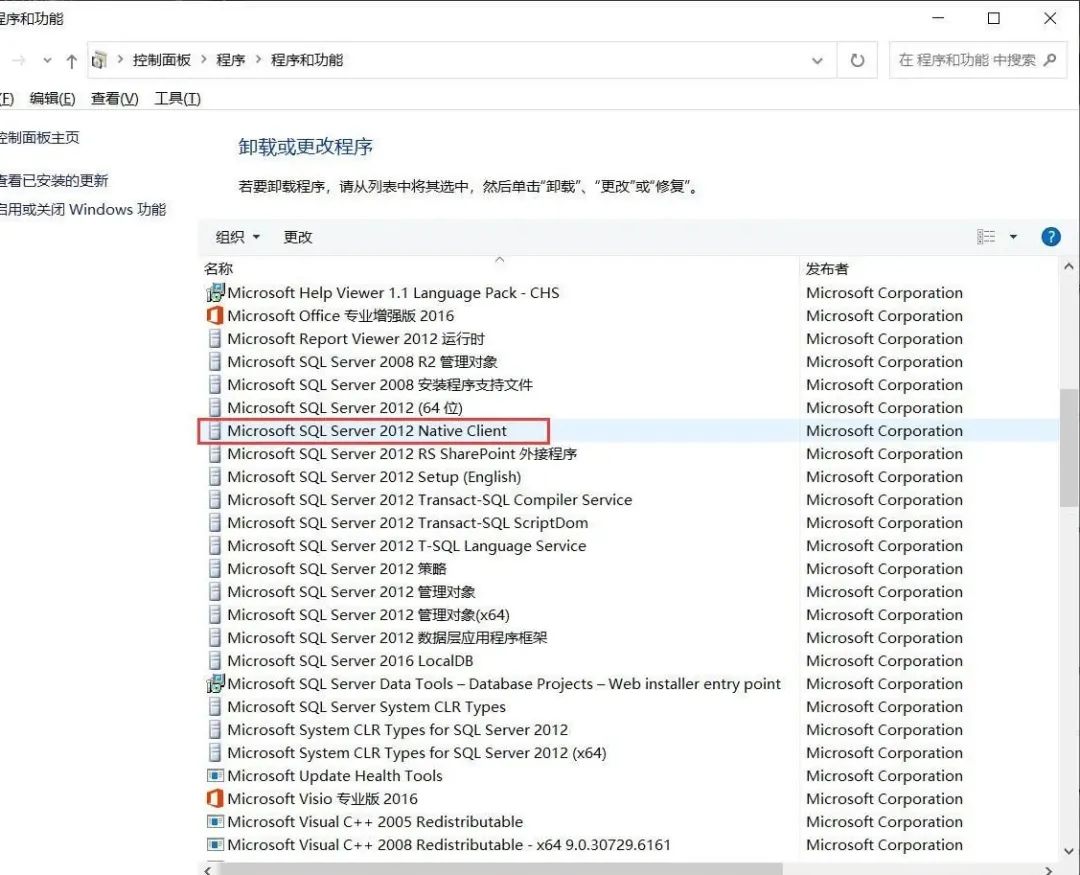Sort by the 发布者 column header
The width and height of the screenshot is (1080, 875).
pyautogui.click(x=827, y=269)
